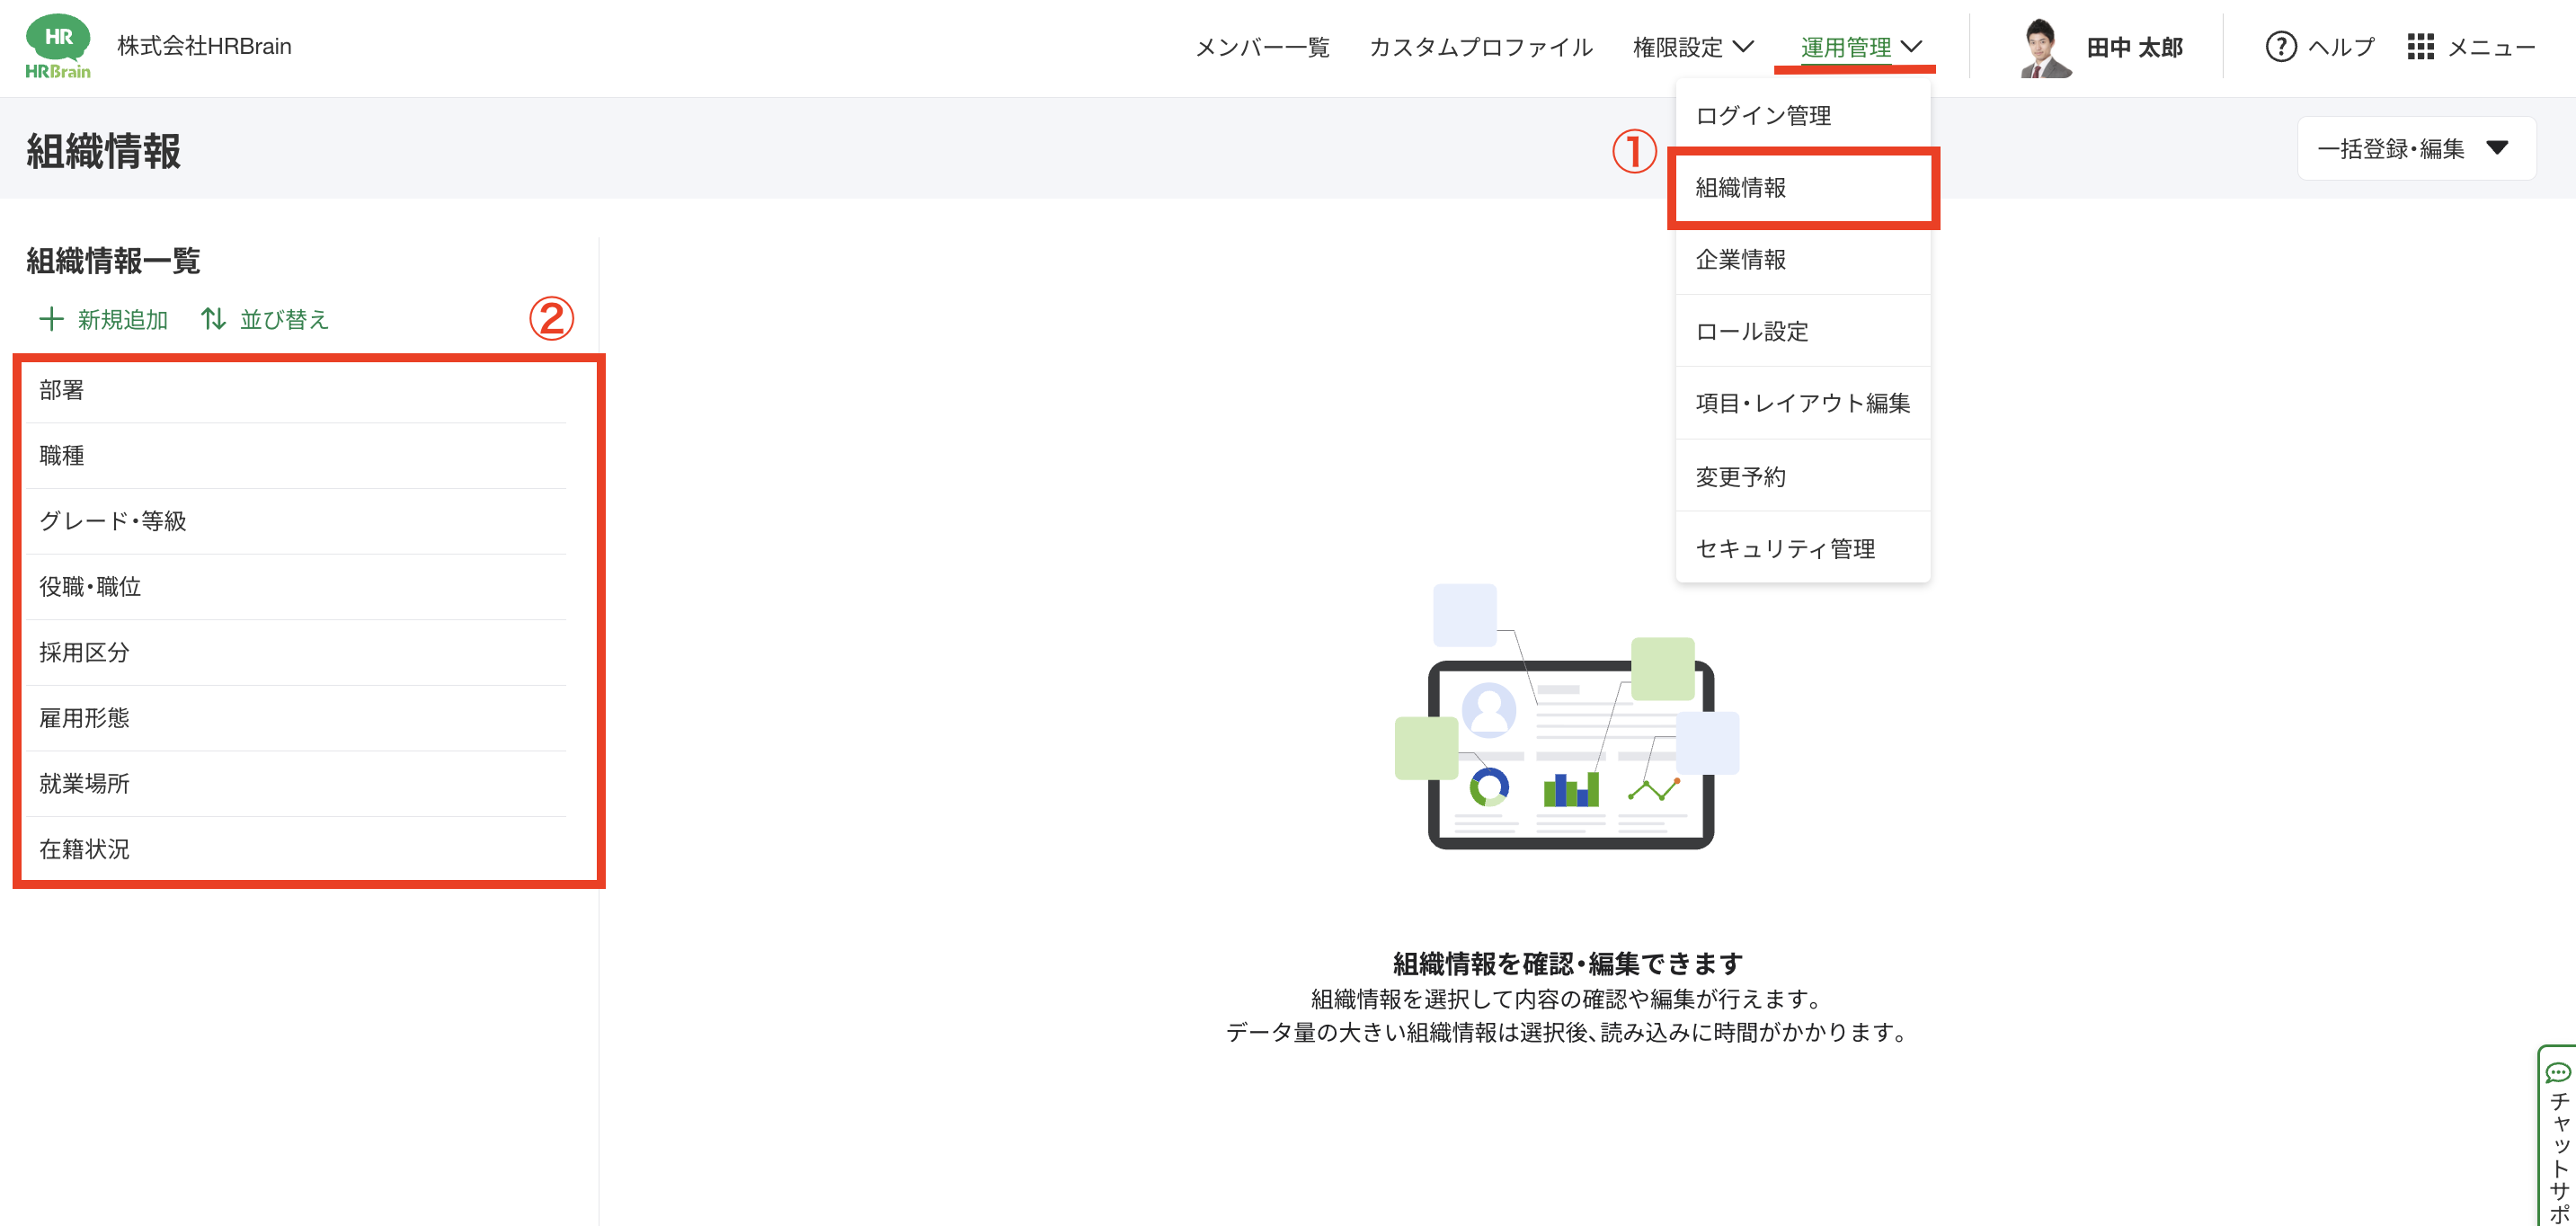The height and width of the screenshot is (1226, 2576).
Task: Click the HRBrain logo icon
Action: click(57, 46)
